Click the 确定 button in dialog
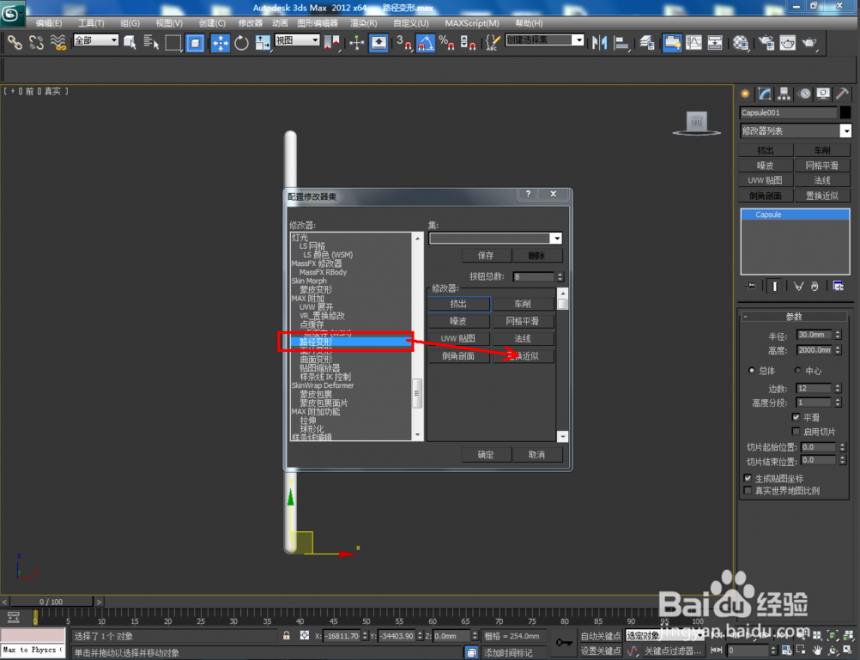This screenshot has height=660, width=860. 486,455
